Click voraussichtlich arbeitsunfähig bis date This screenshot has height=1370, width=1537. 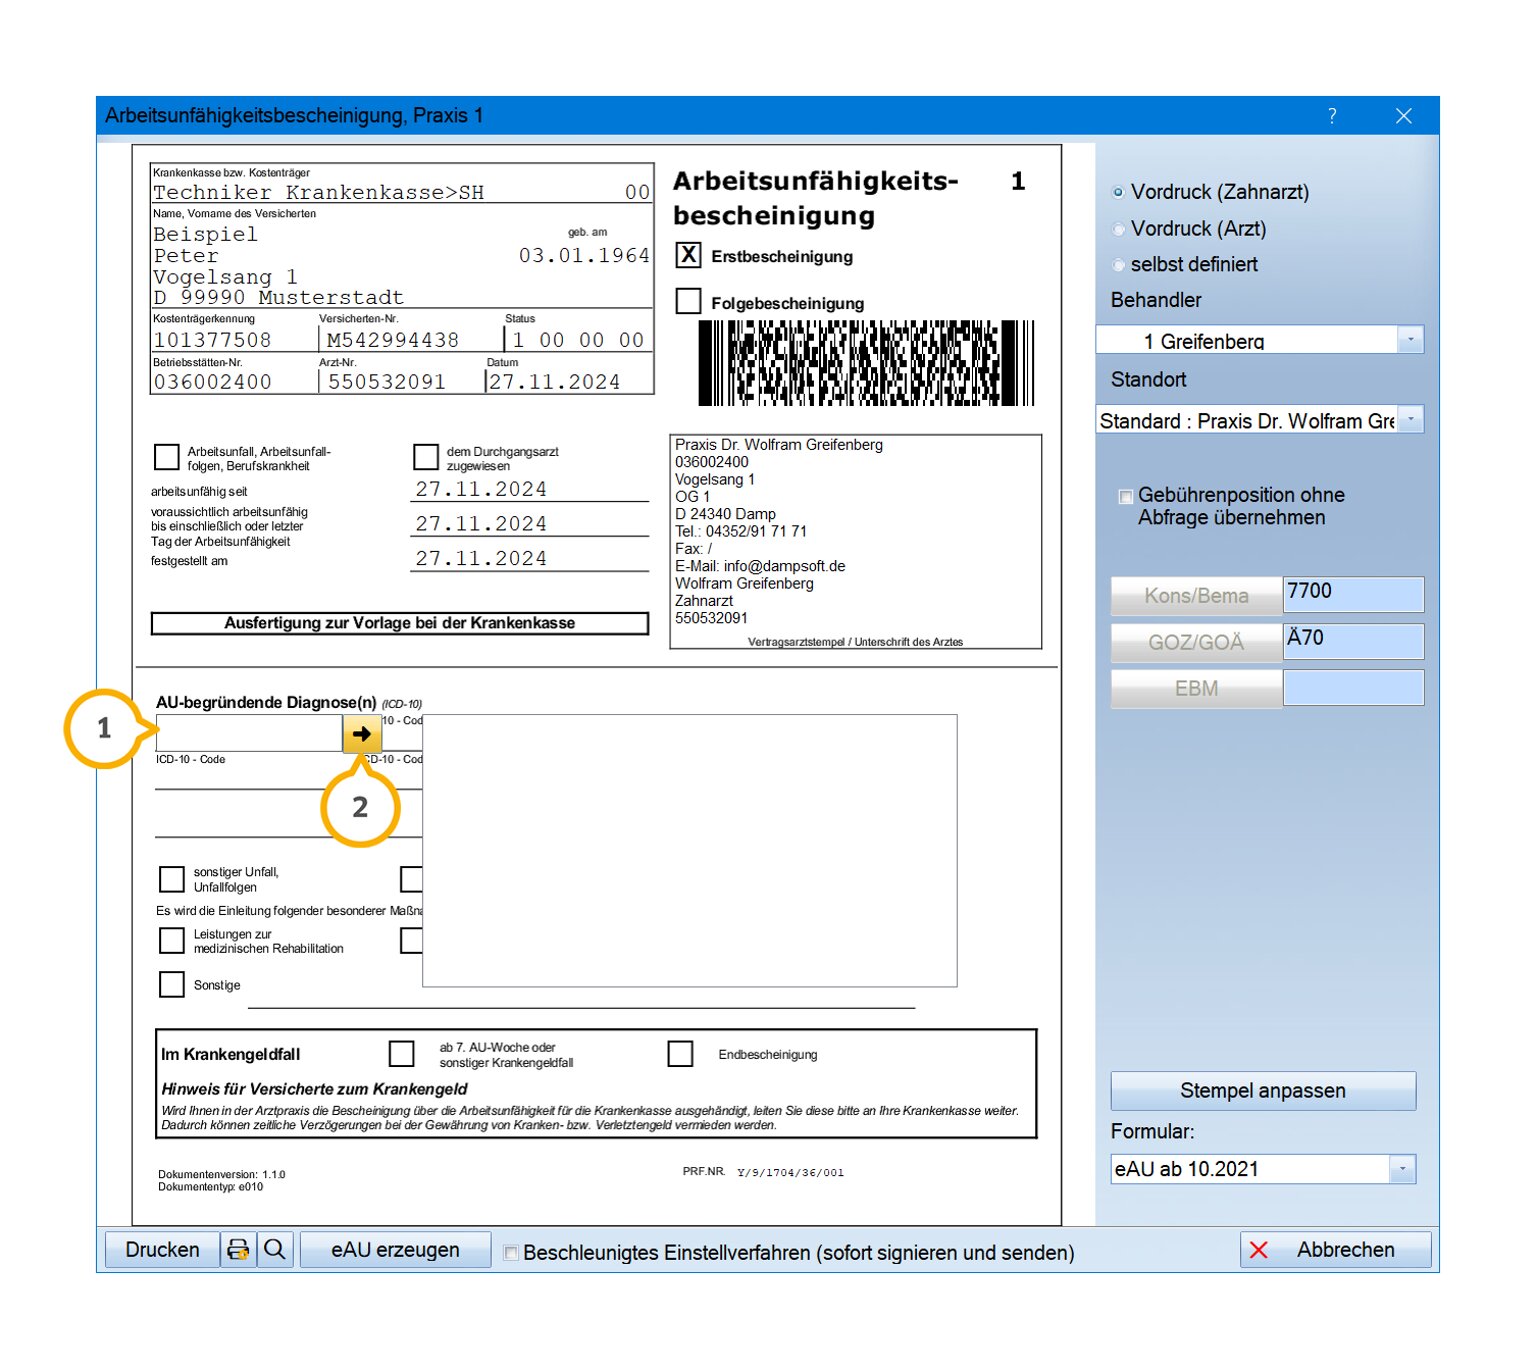click(481, 524)
